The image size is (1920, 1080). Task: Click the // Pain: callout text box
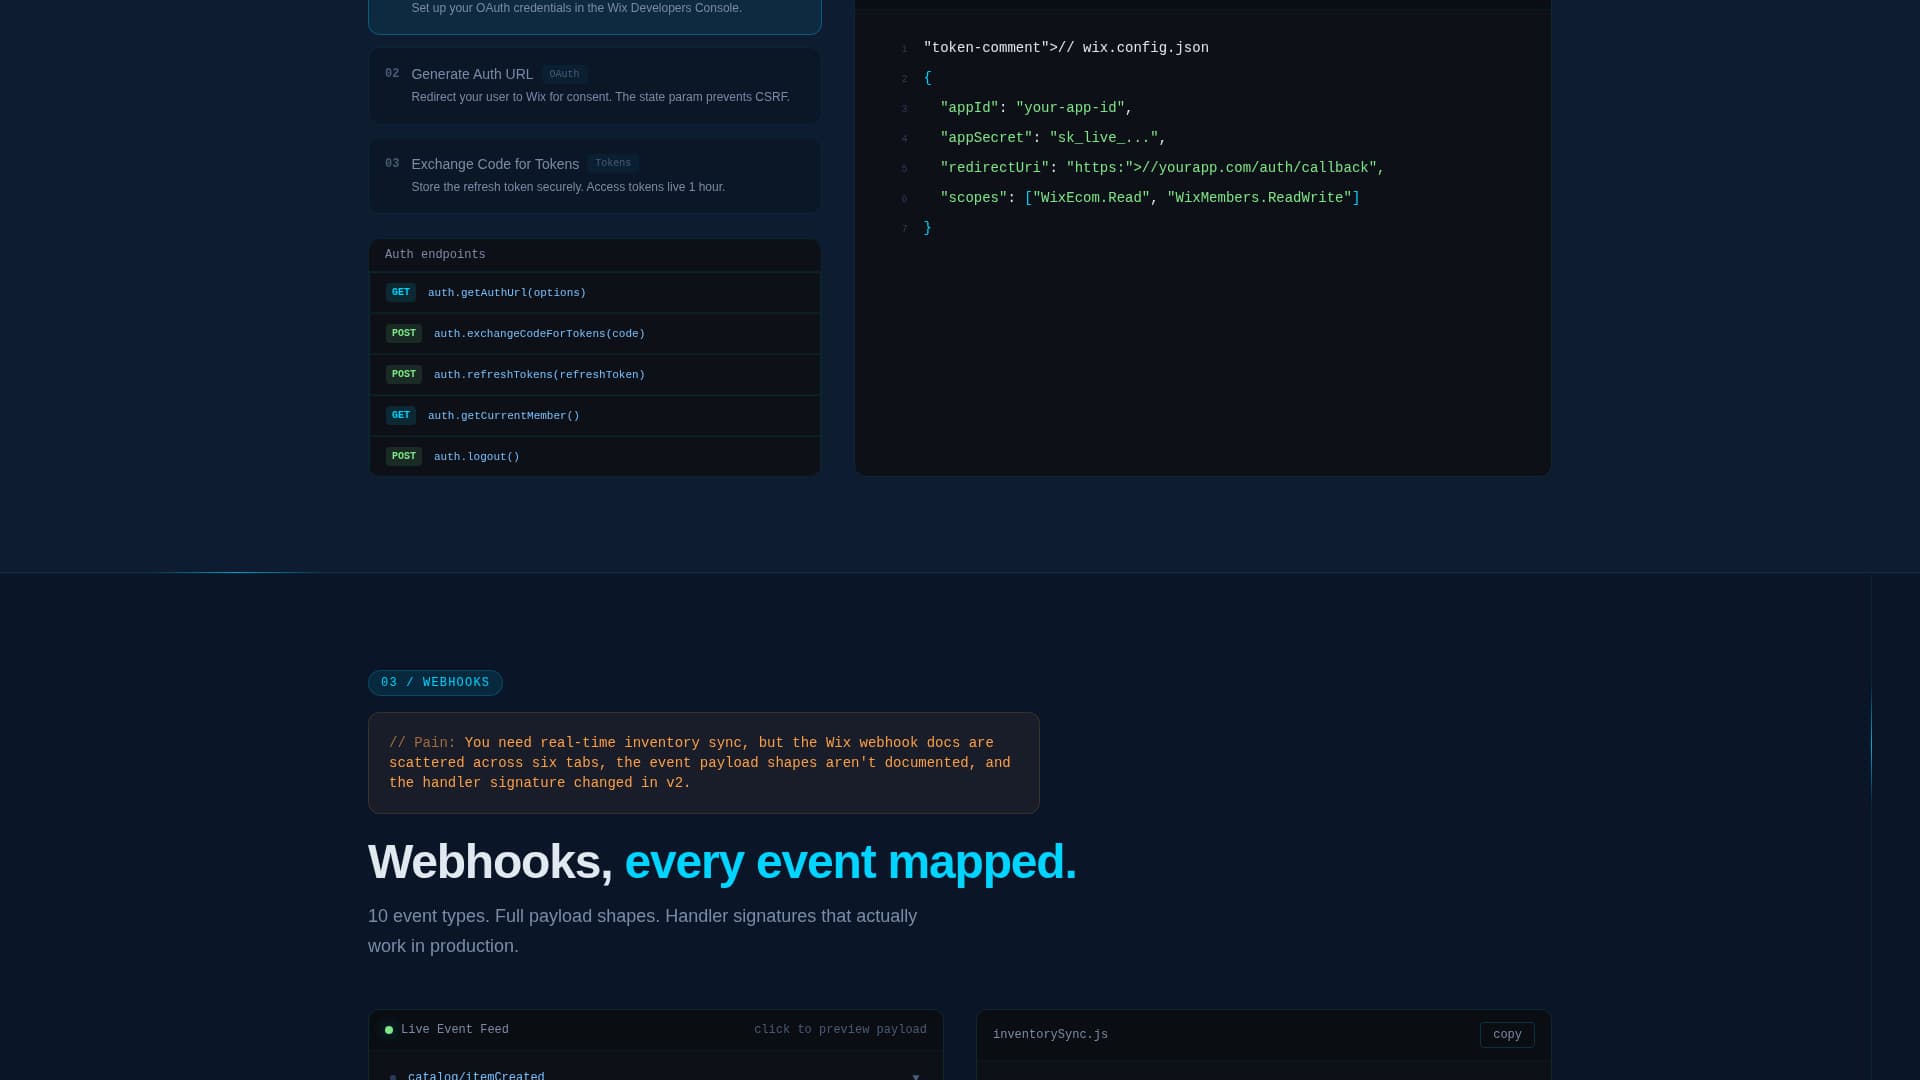pyautogui.click(x=704, y=763)
